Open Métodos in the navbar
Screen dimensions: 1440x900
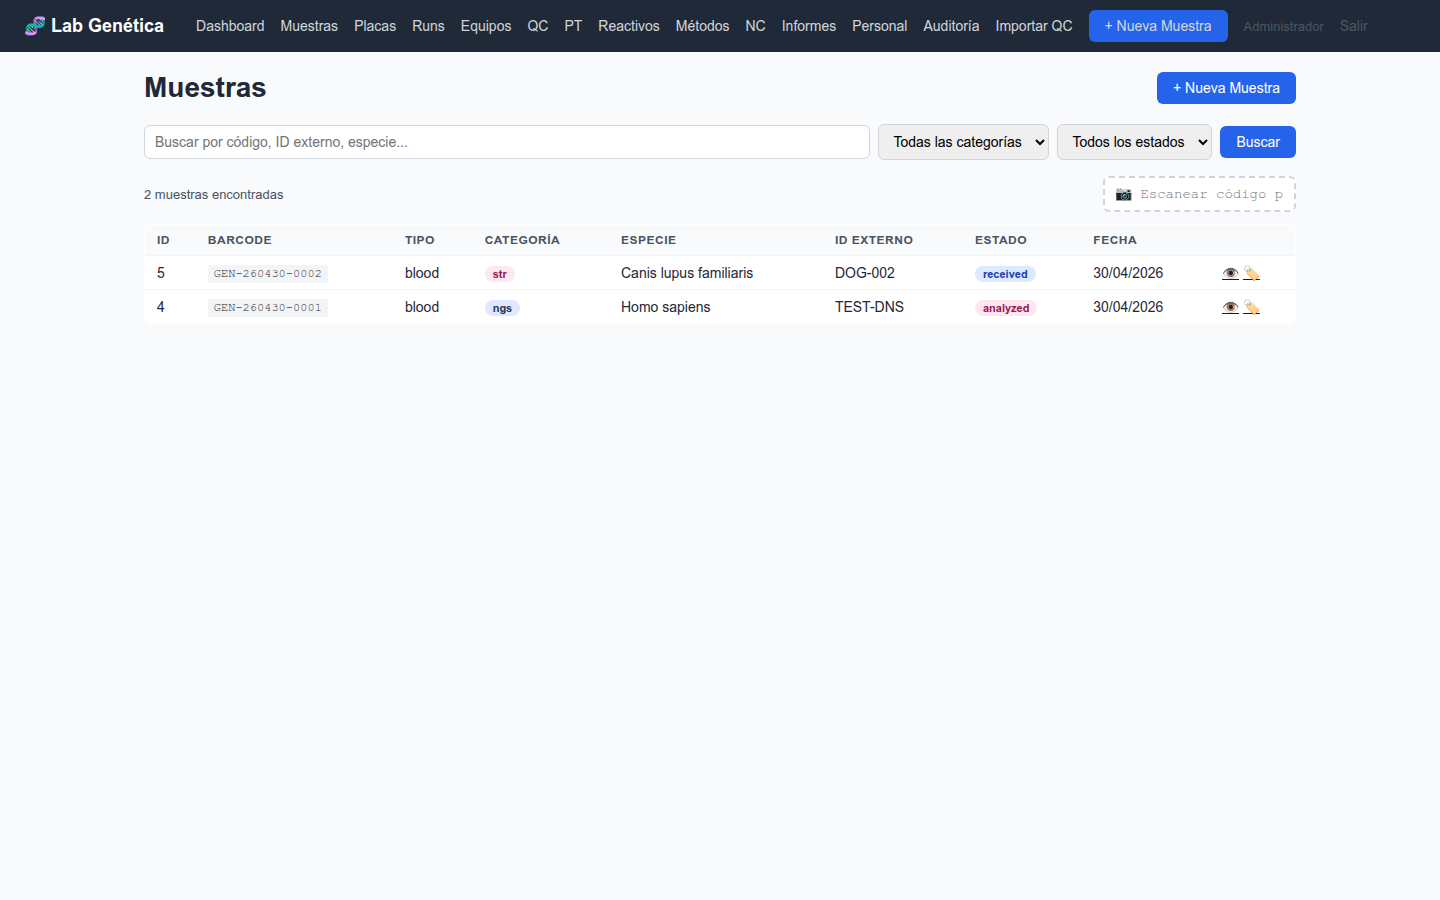point(702,26)
